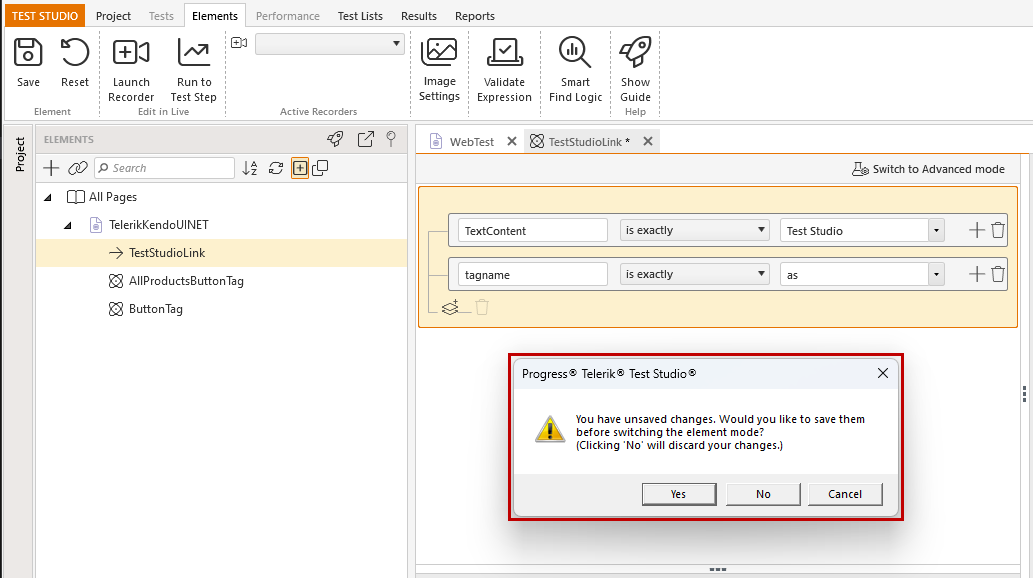Click the Elements search field
The height and width of the screenshot is (578, 1033).
click(x=164, y=168)
